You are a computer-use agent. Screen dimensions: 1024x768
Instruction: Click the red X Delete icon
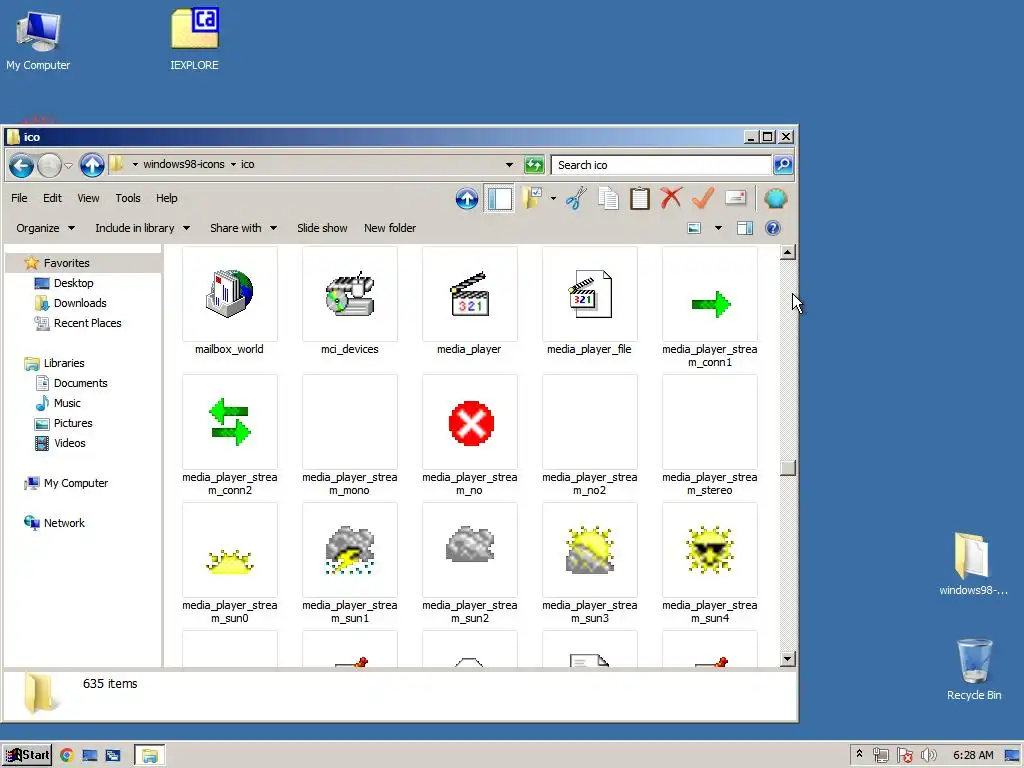(671, 198)
